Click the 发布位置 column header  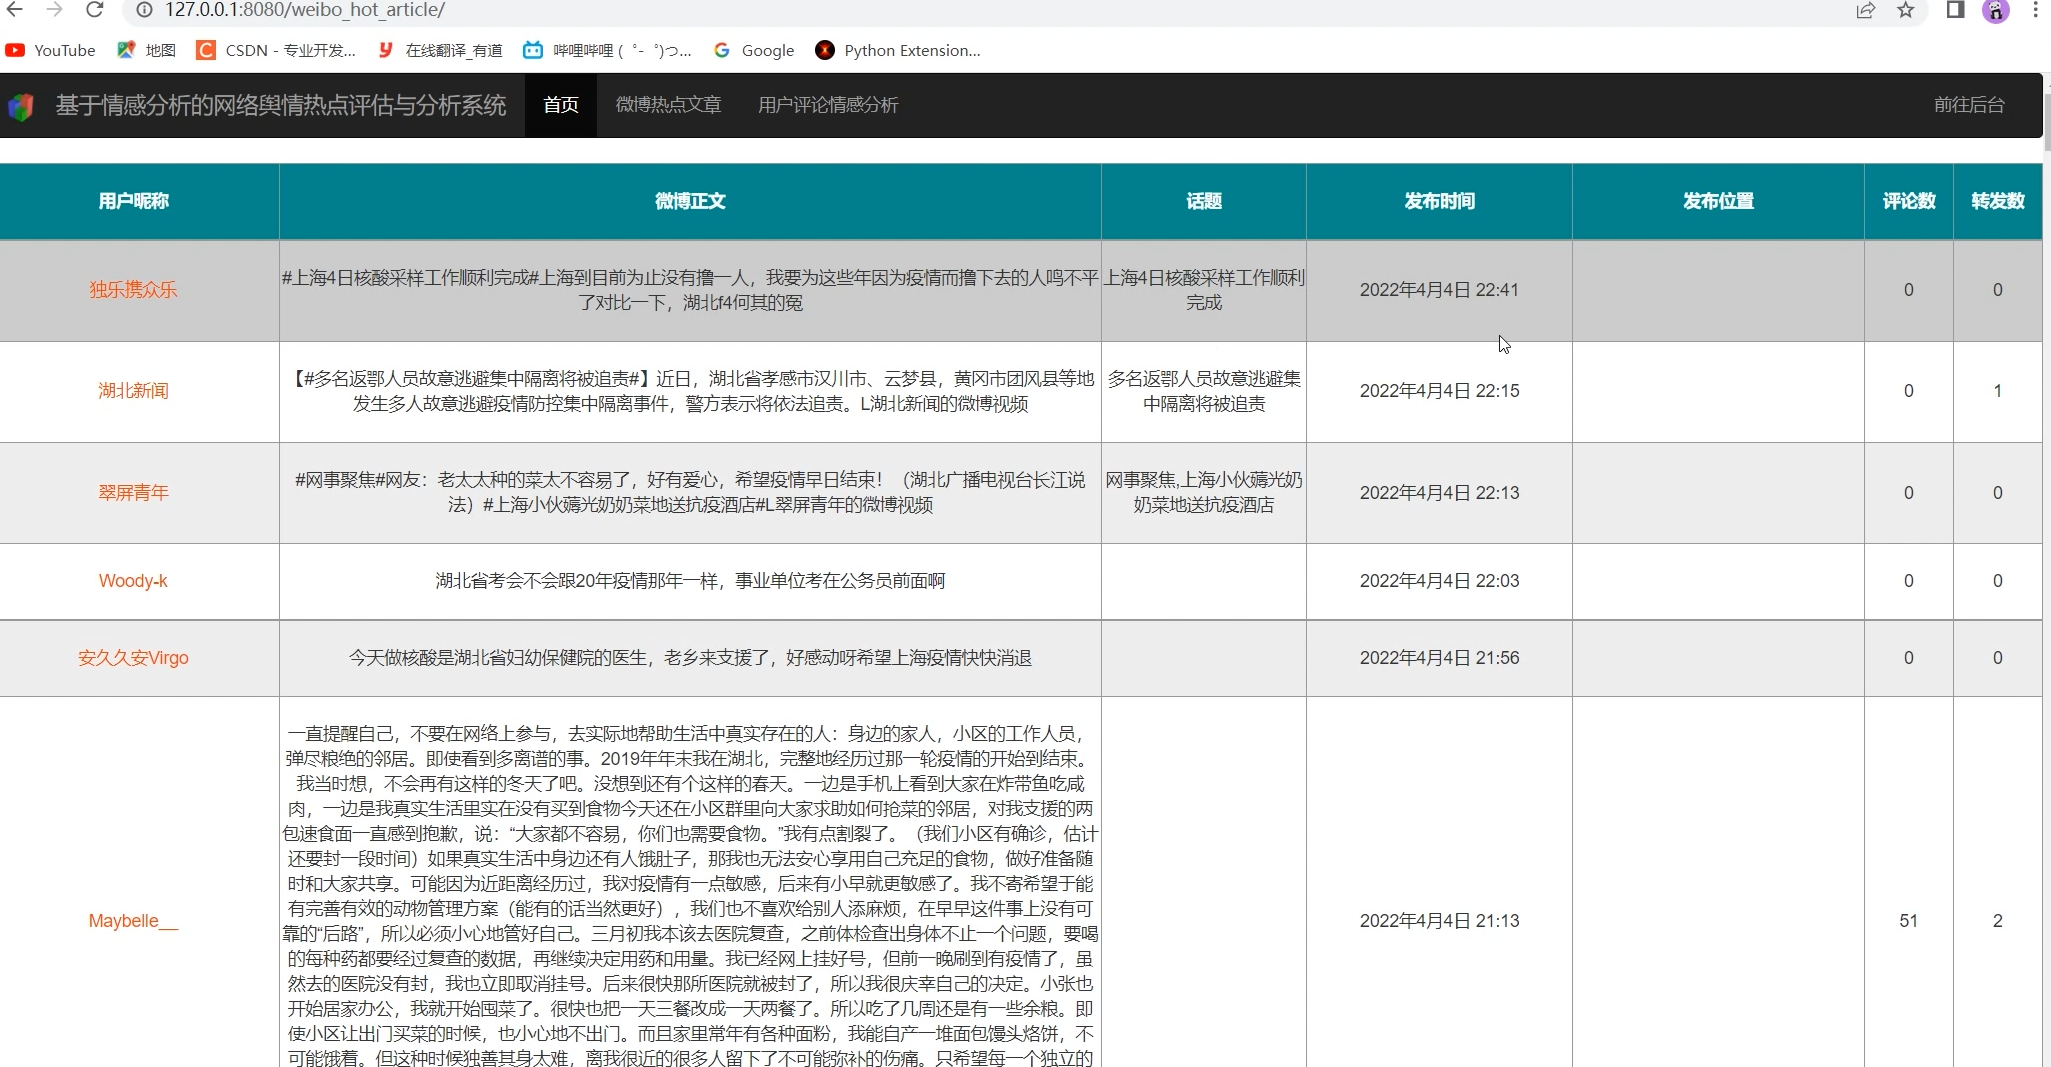(1718, 201)
